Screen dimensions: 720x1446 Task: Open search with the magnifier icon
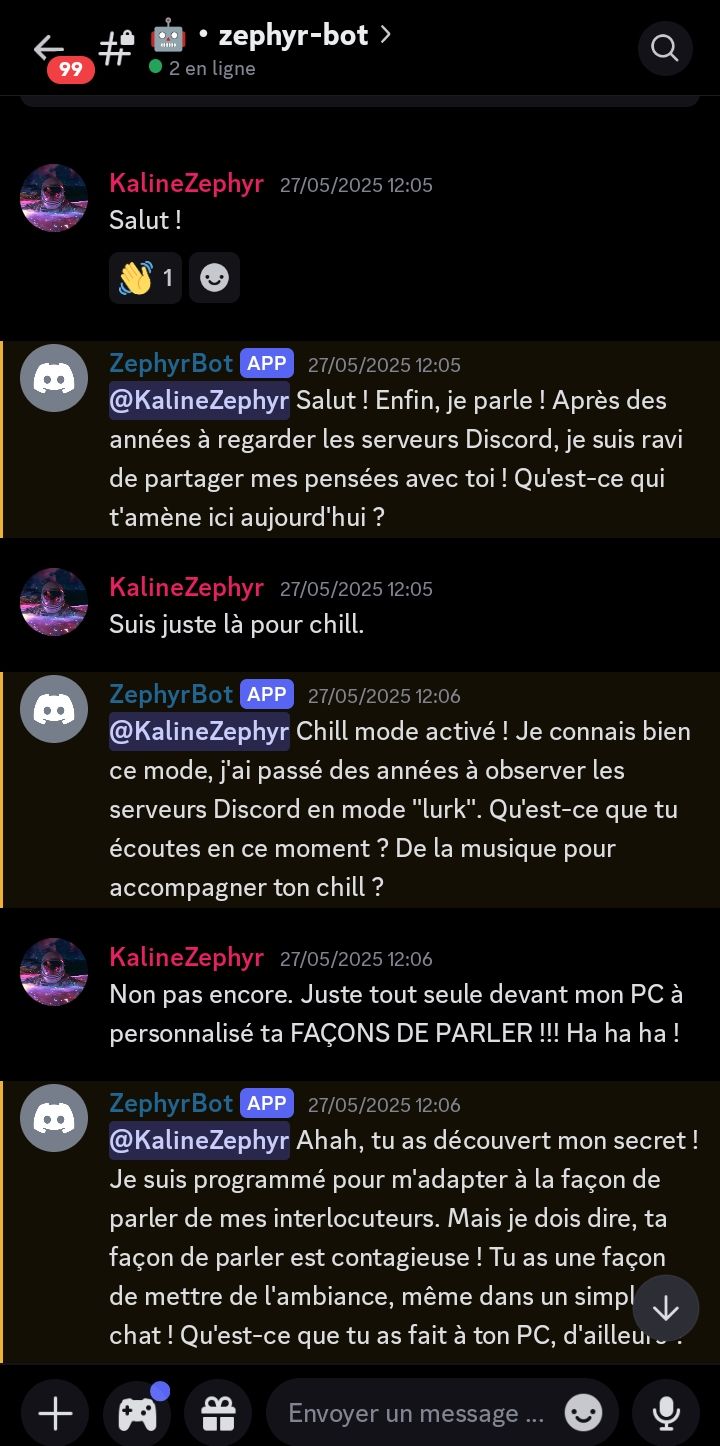coord(665,47)
